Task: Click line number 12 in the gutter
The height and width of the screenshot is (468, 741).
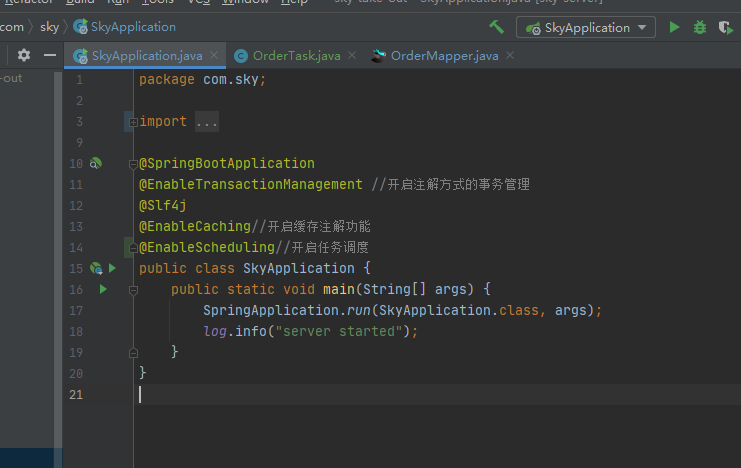Action: pyautogui.click(x=76, y=206)
